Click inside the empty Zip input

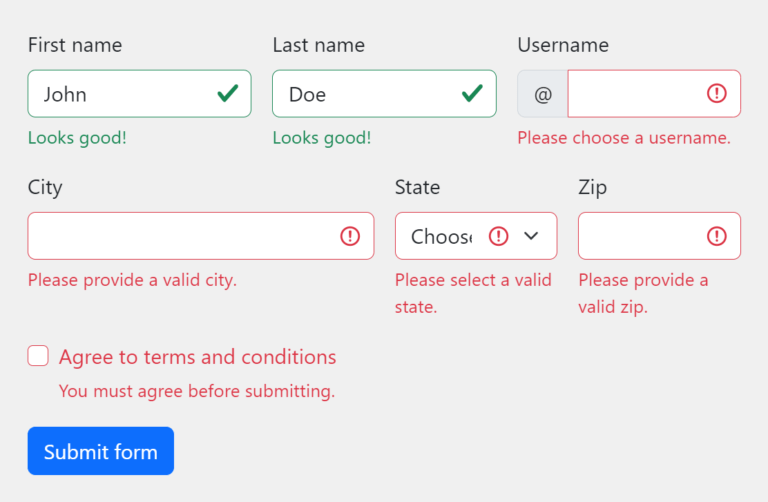659,236
